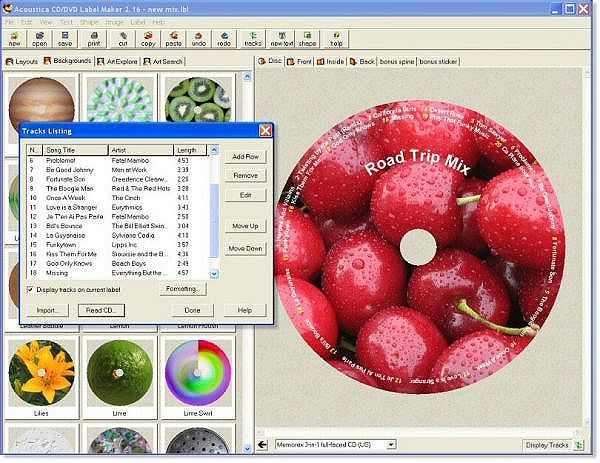Click Done in Tracks Listing
Viewport: 600px width, 463px height.
(192, 310)
